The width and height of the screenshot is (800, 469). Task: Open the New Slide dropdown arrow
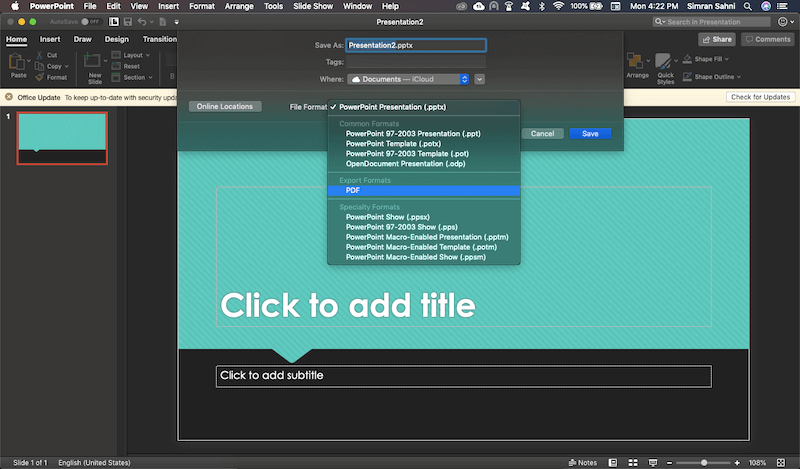[106, 61]
